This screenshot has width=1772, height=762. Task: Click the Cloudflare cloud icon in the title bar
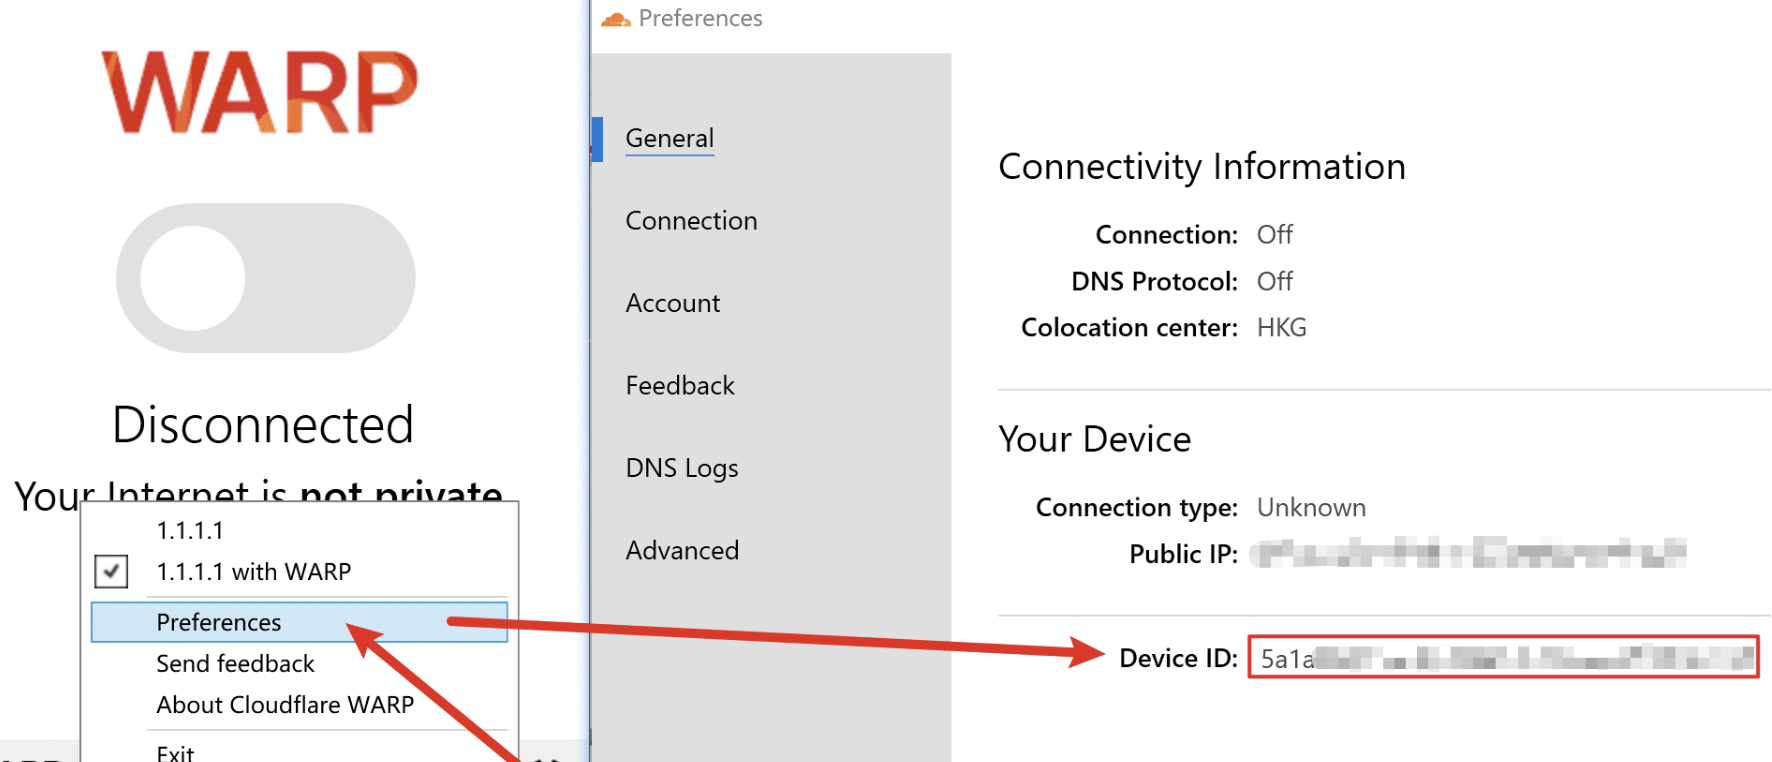coord(615,19)
